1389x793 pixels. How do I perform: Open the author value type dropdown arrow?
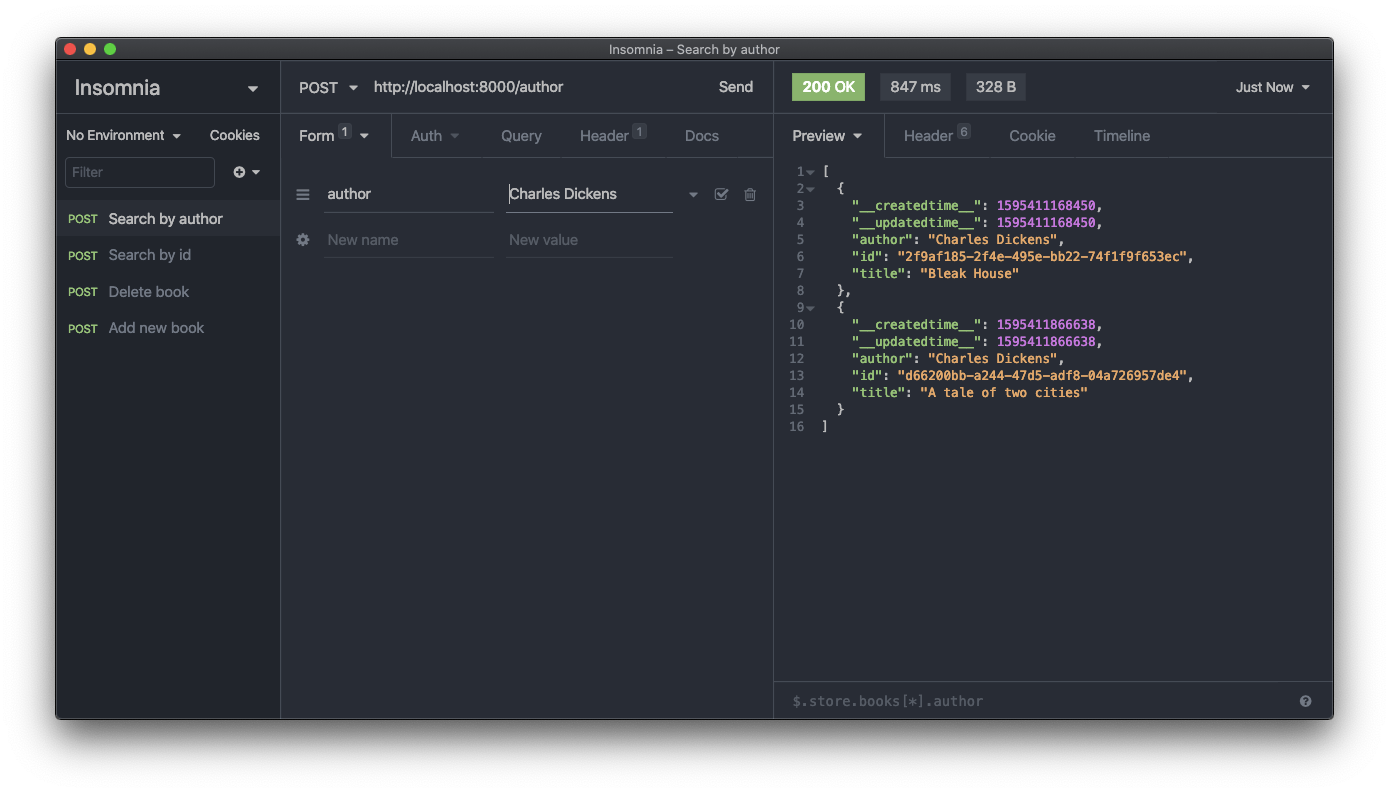(x=693, y=195)
